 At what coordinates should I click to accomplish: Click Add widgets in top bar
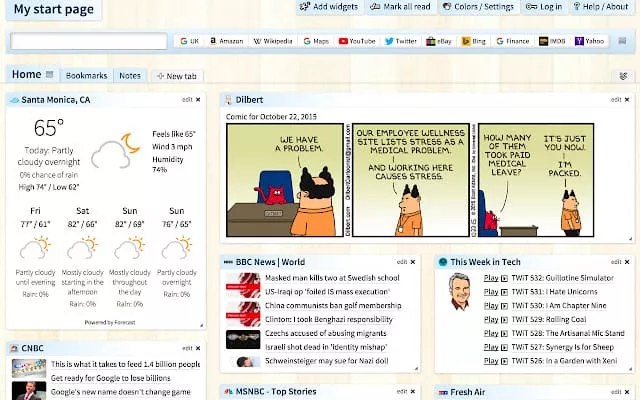pos(328,7)
